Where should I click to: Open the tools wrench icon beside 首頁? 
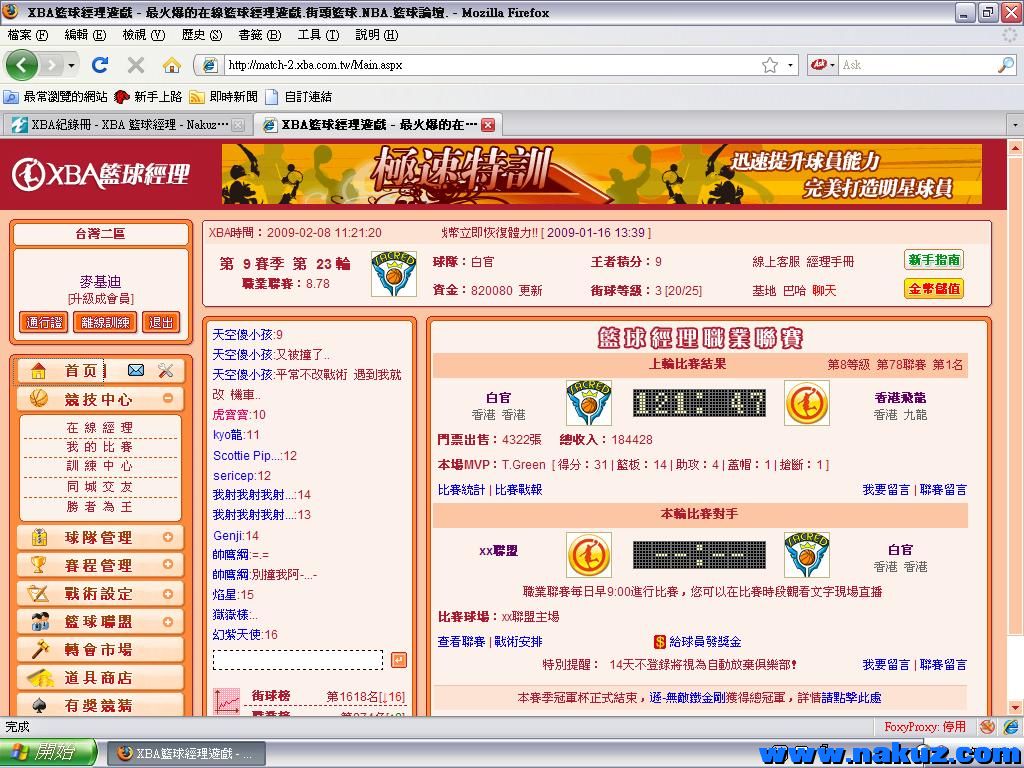(x=166, y=370)
